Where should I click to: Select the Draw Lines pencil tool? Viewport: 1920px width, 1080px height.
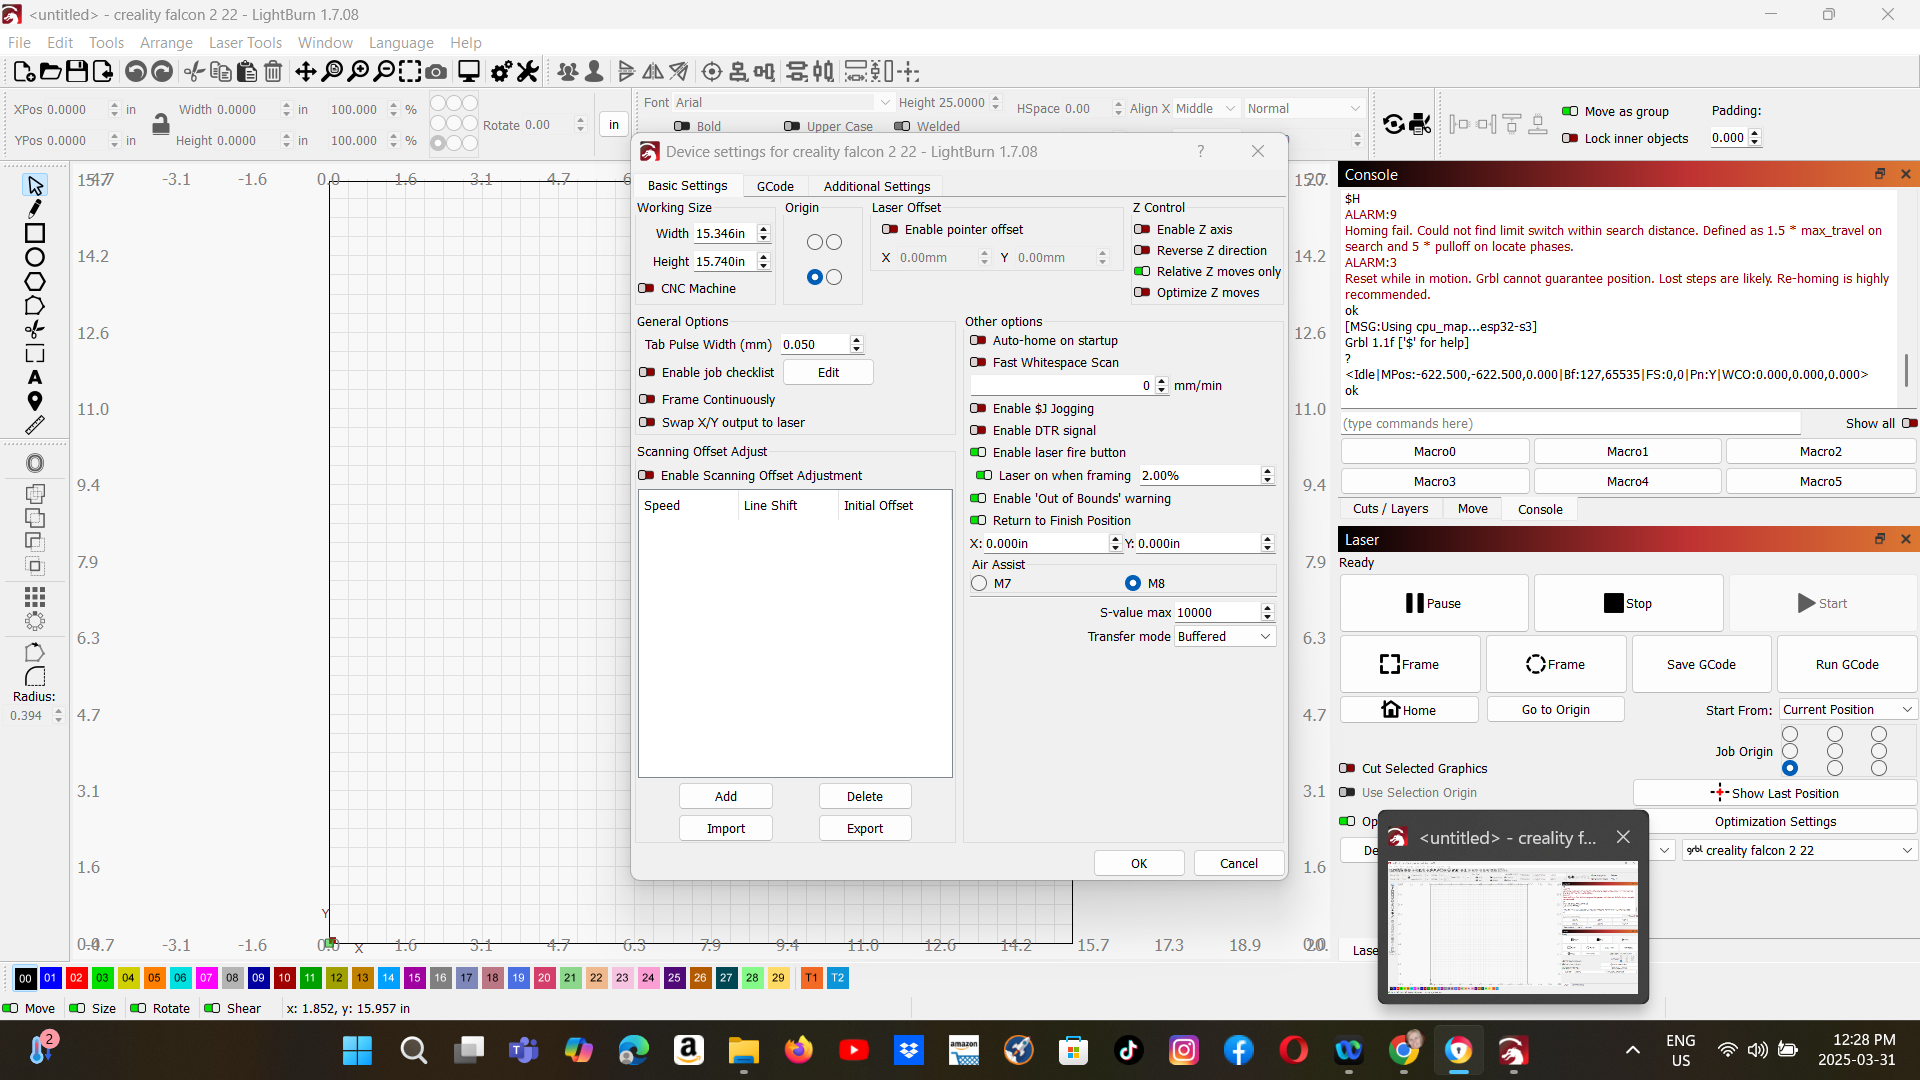click(35, 209)
